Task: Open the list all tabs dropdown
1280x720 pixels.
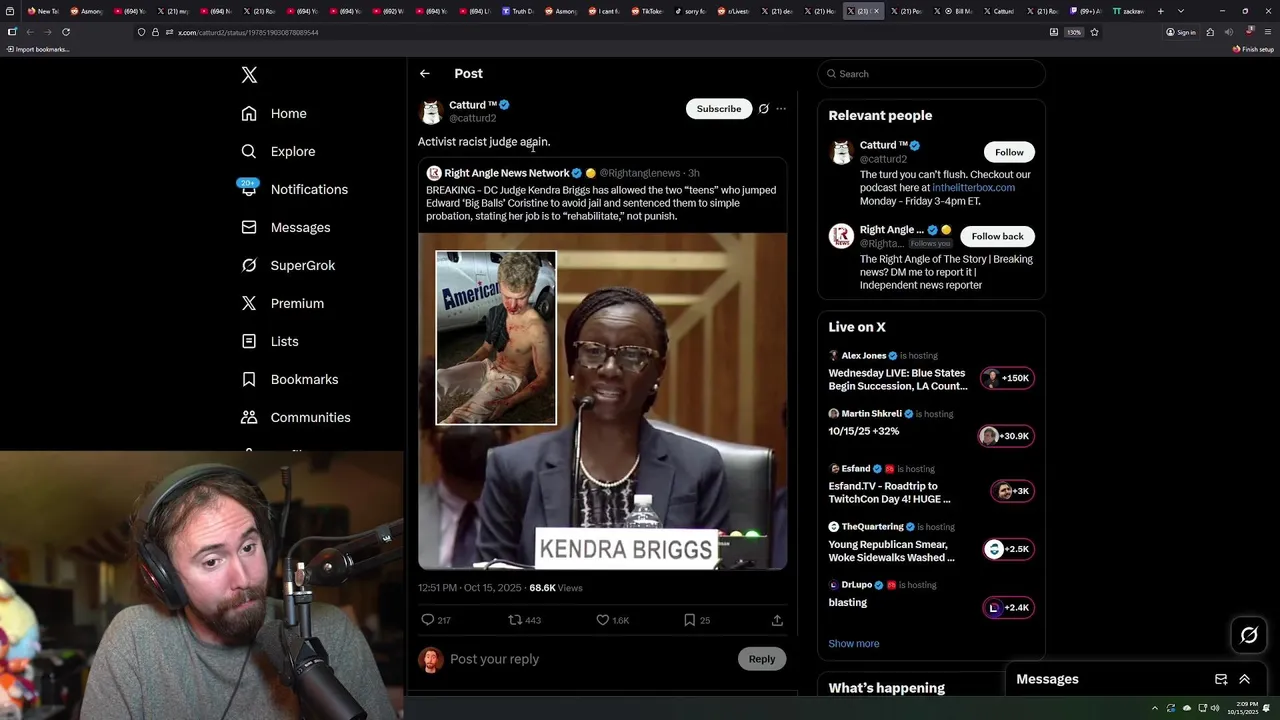Action: point(1181,11)
